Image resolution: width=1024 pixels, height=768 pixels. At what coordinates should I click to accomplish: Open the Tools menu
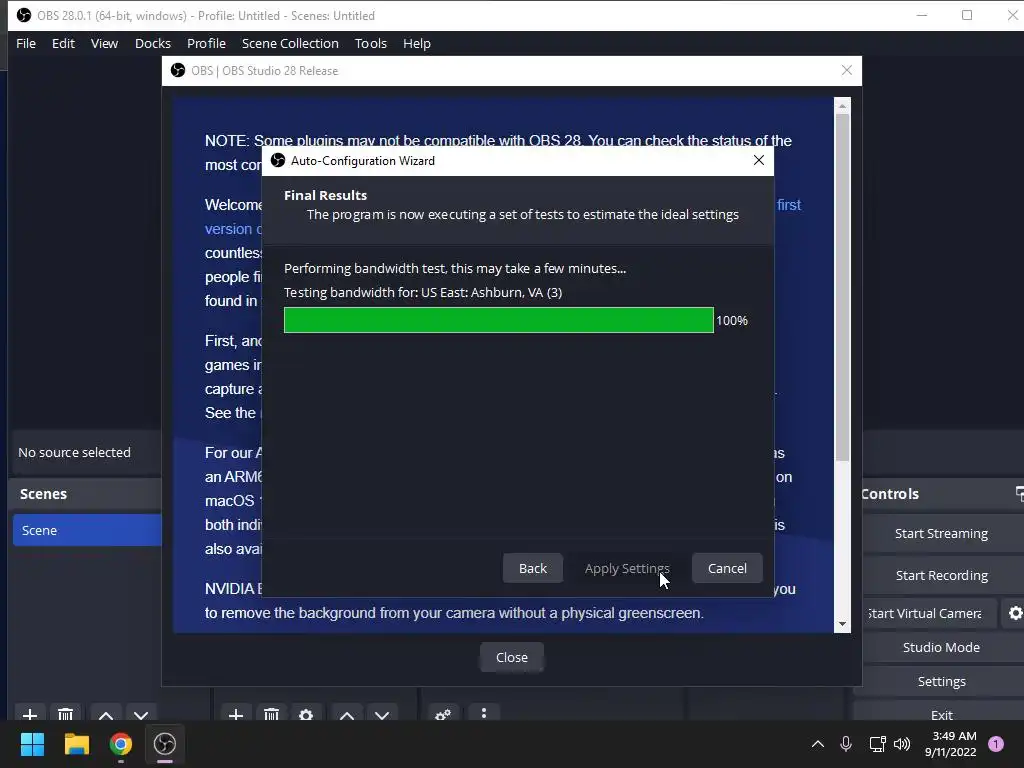[371, 43]
